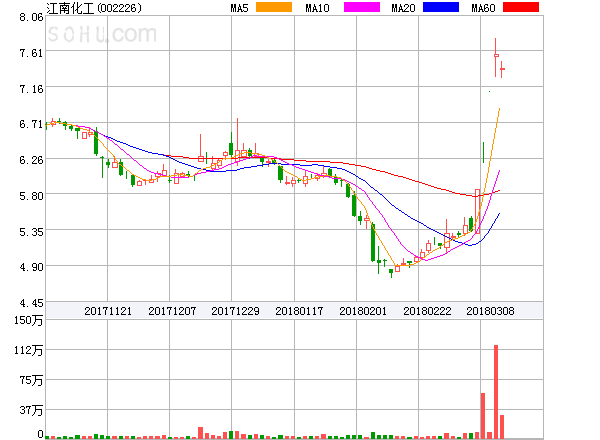Click the tallest red volume bar
600x440 pixels.
(x=496, y=392)
